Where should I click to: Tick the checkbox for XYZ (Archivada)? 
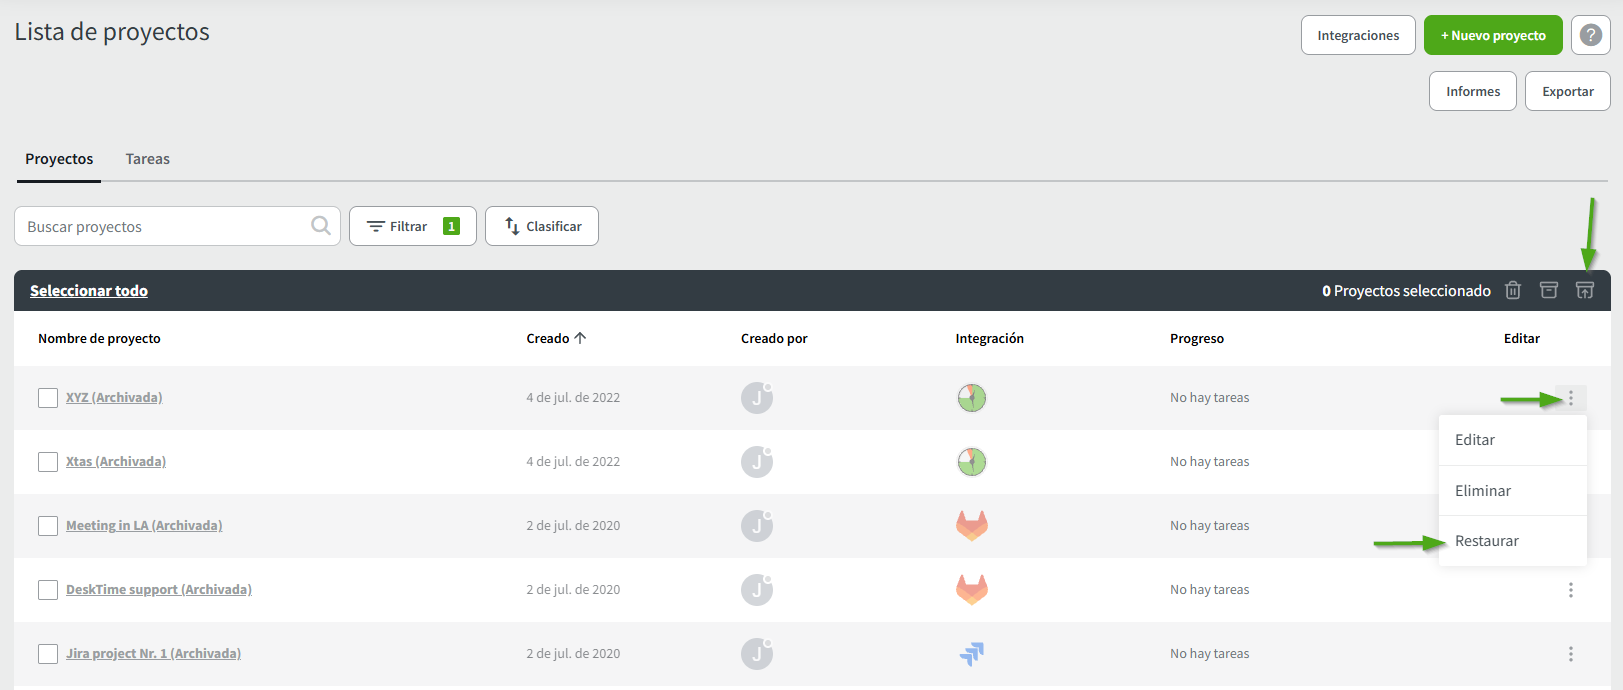(48, 398)
